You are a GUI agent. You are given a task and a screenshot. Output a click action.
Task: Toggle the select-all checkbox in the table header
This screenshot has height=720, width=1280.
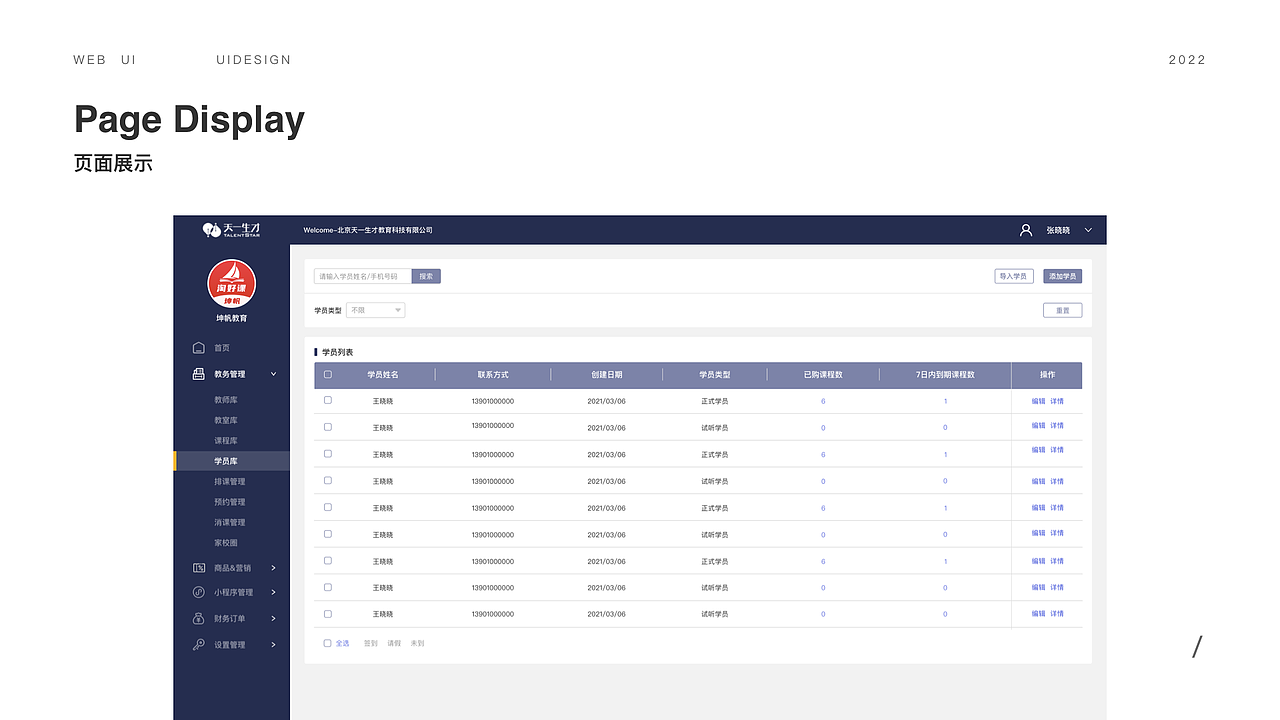[328, 375]
